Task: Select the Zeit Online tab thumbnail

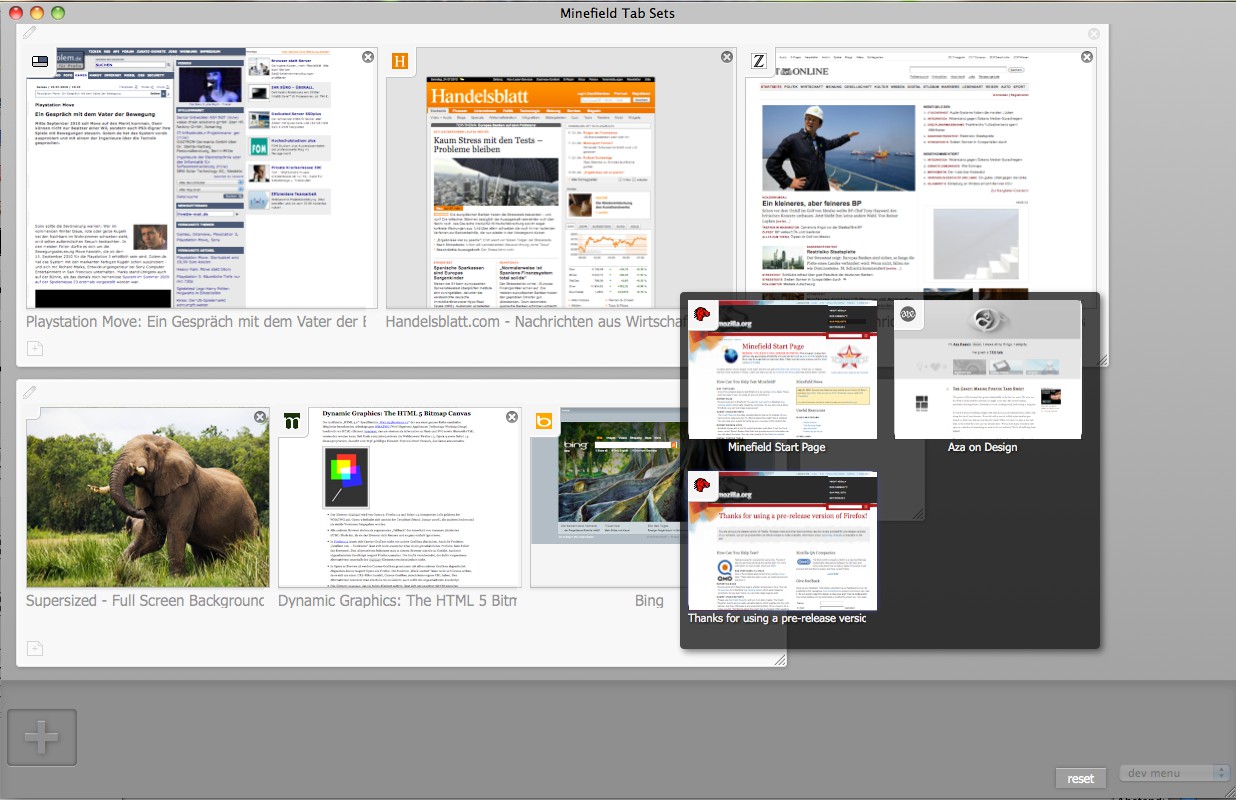Action: (x=920, y=180)
